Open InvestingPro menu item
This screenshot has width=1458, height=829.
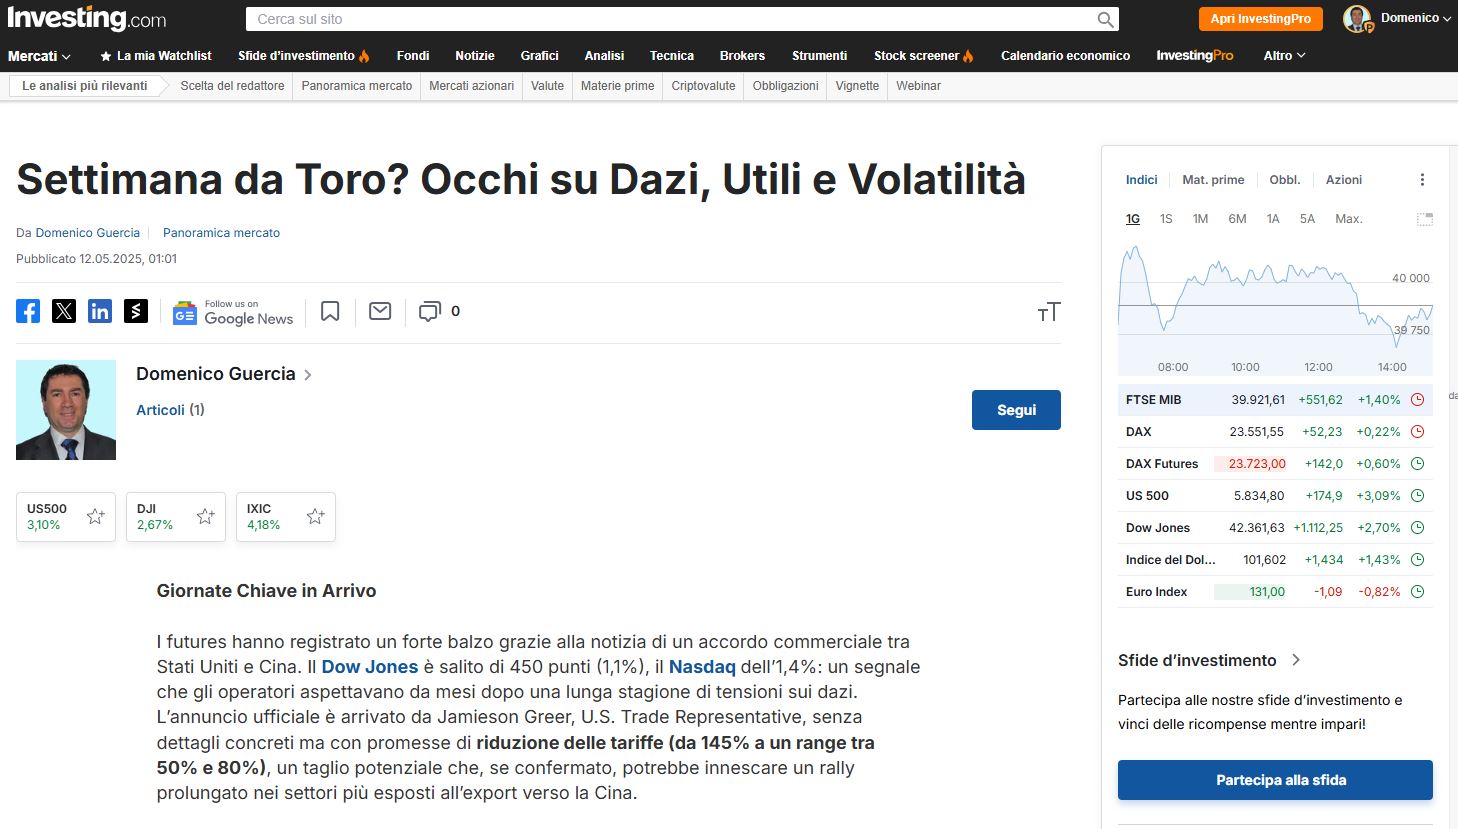[1195, 56]
